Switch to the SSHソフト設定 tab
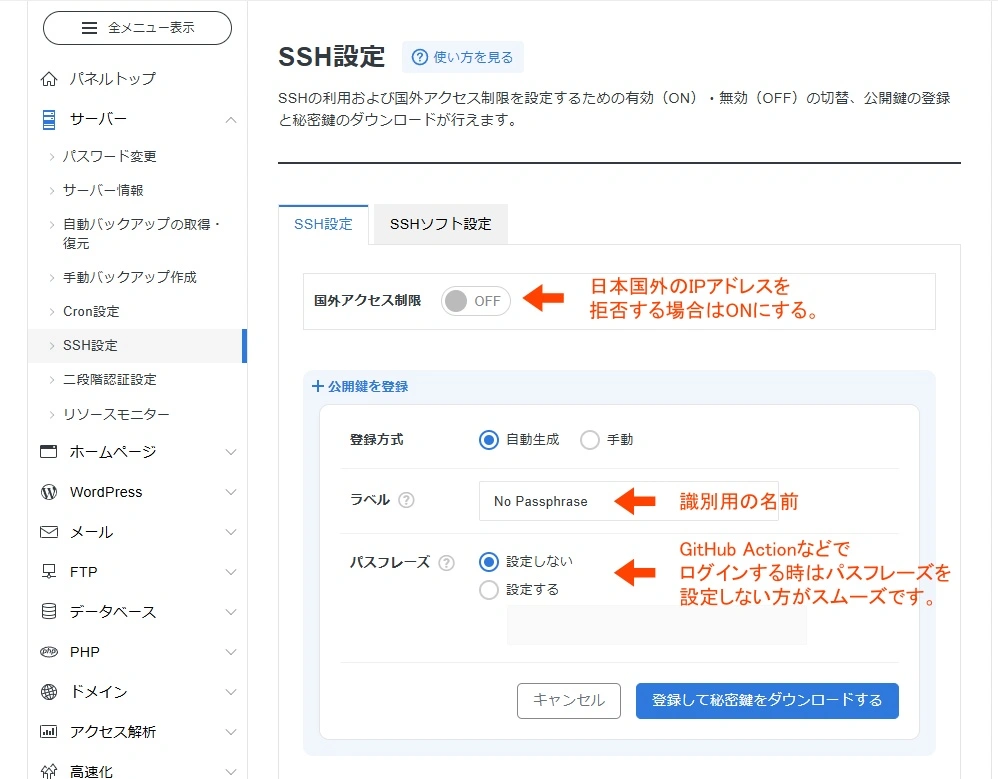Viewport: 998px width, 779px height. (440, 224)
